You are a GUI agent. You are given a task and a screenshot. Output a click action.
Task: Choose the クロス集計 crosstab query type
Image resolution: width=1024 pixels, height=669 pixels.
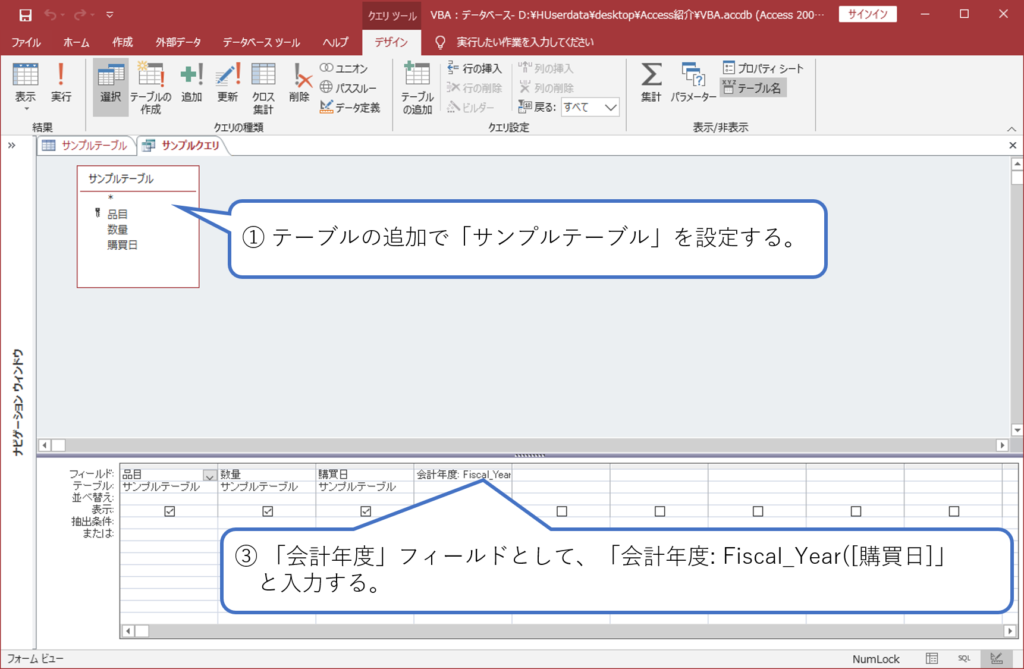(x=263, y=88)
